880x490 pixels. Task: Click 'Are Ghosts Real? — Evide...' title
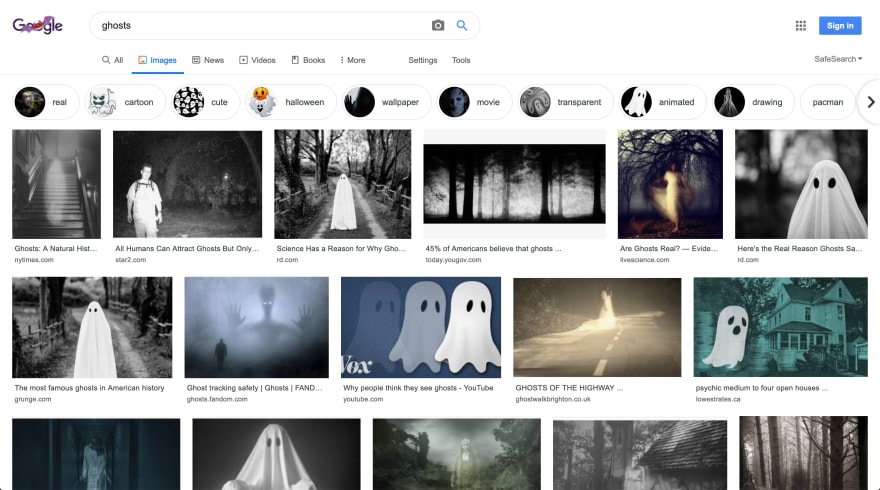pyautogui.click(x=668, y=249)
